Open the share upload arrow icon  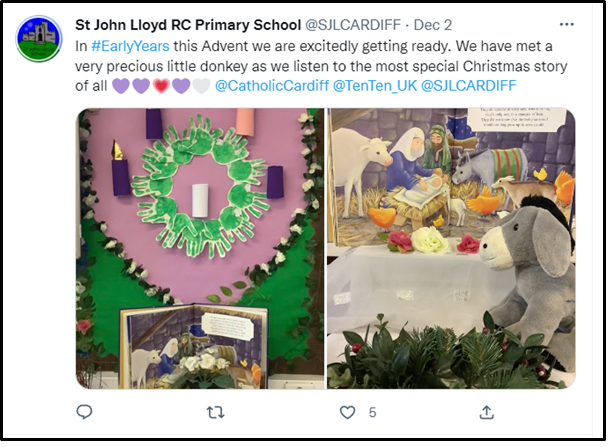(x=486, y=412)
